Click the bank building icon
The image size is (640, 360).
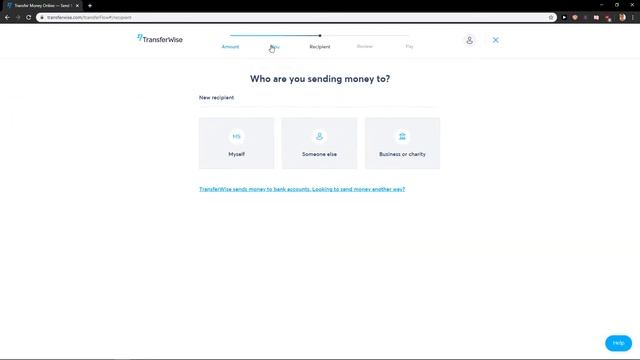coord(402,136)
